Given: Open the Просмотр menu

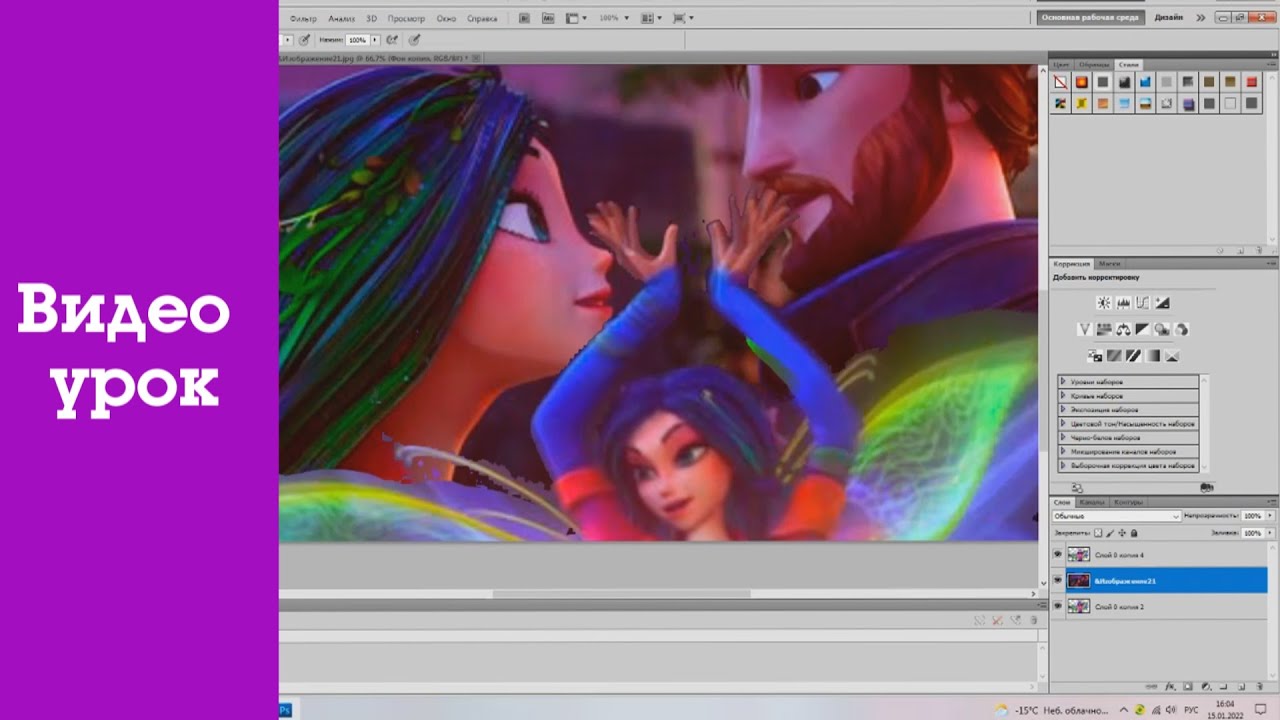Looking at the screenshot, I should (x=406, y=18).
